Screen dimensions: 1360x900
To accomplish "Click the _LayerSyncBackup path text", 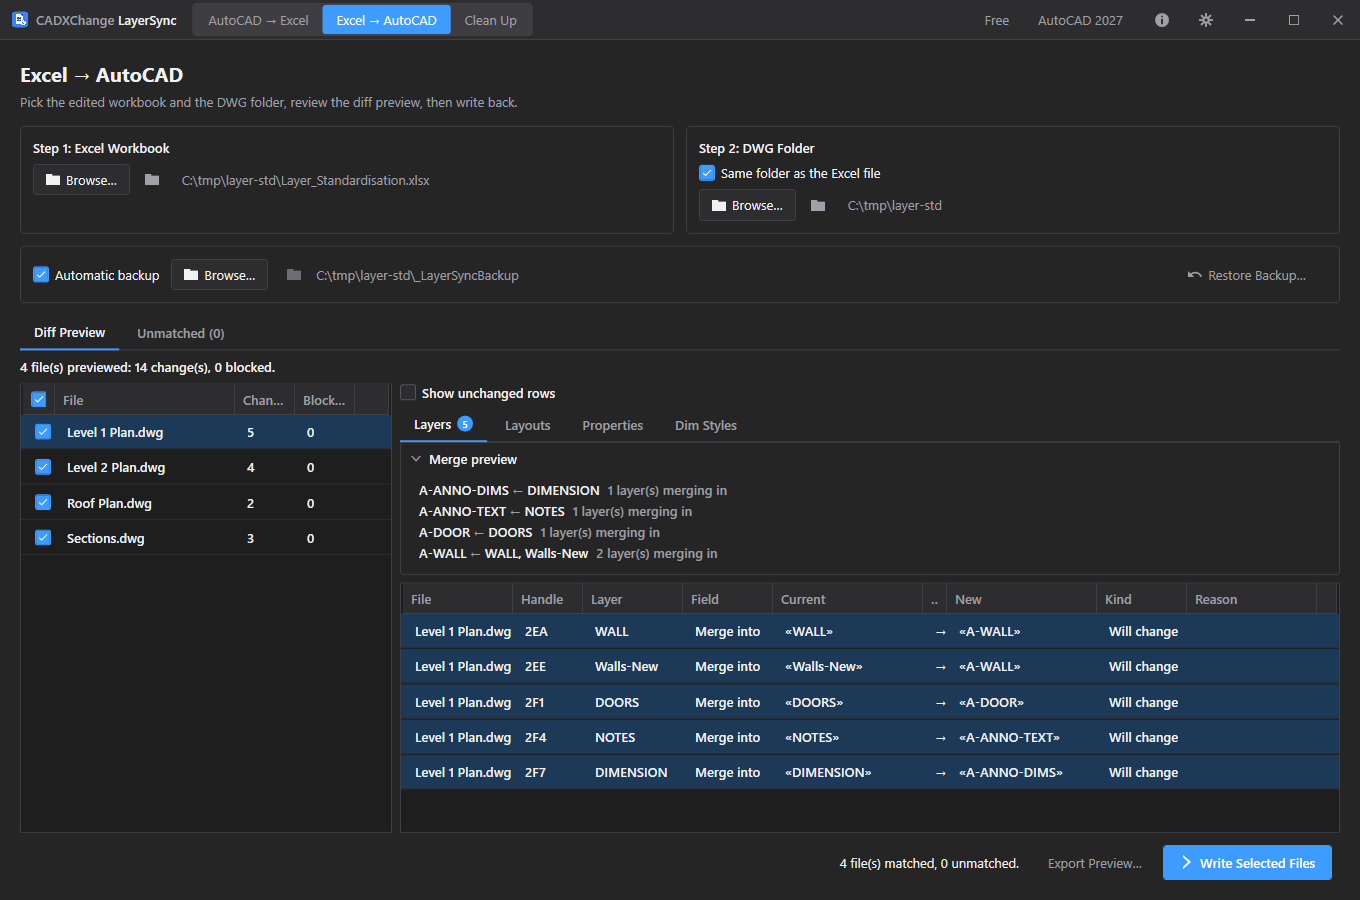I will click(x=418, y=275).
